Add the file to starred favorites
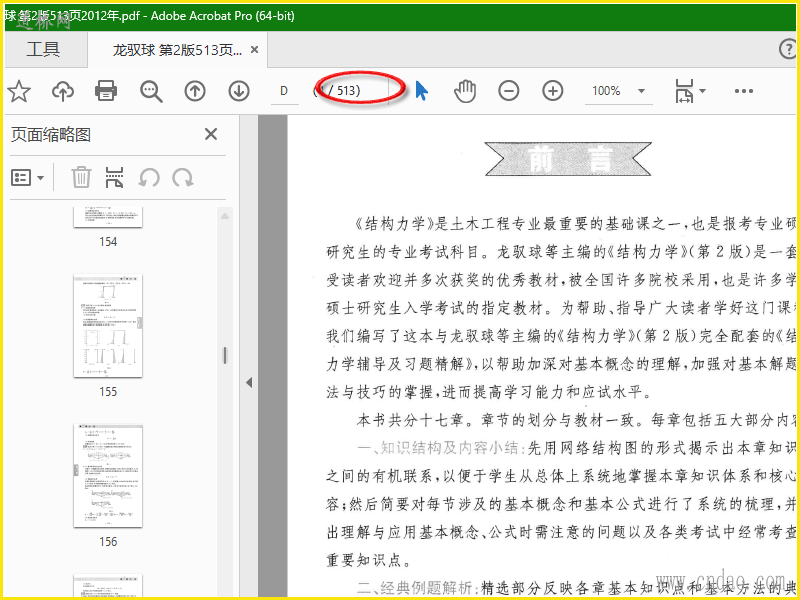The height and width of the screenshot is (600, 800). [19, 91]
